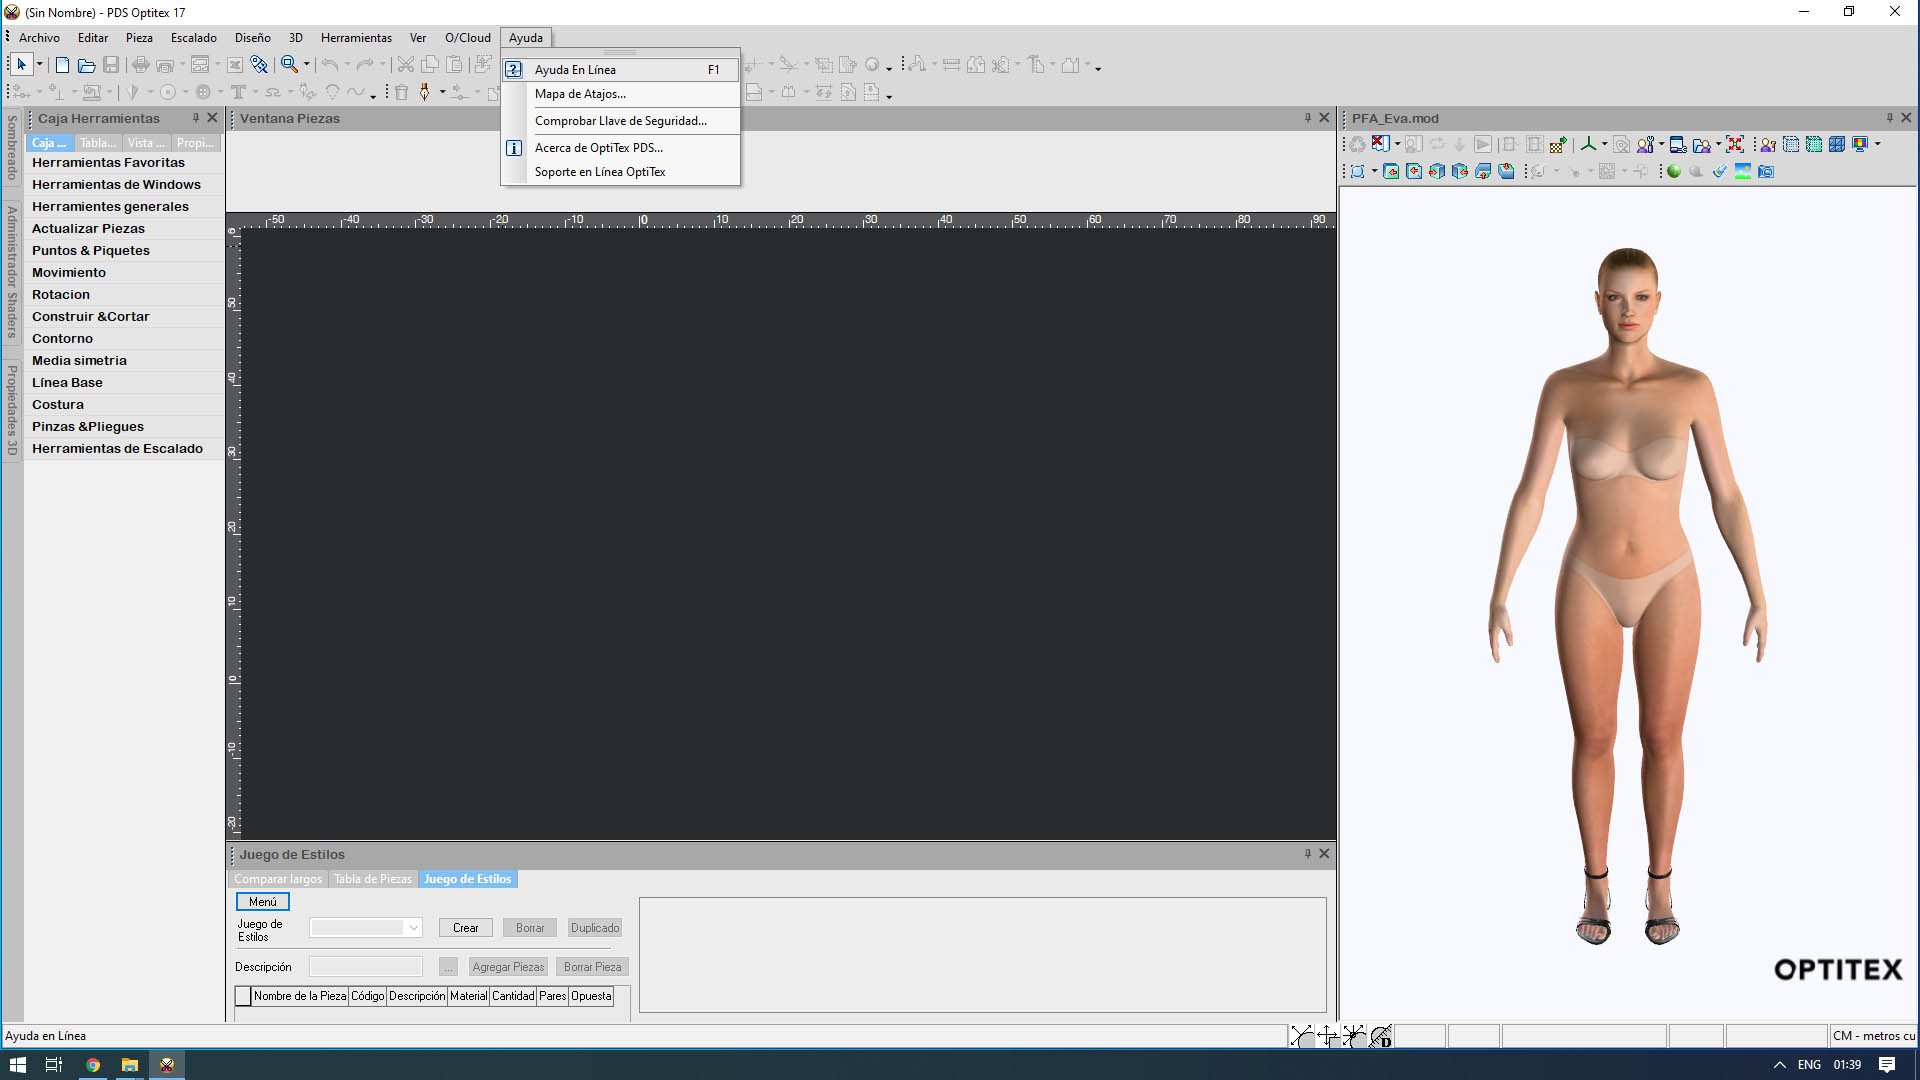
Task: Click the landscape background image icon
Action: point(1743,172)
